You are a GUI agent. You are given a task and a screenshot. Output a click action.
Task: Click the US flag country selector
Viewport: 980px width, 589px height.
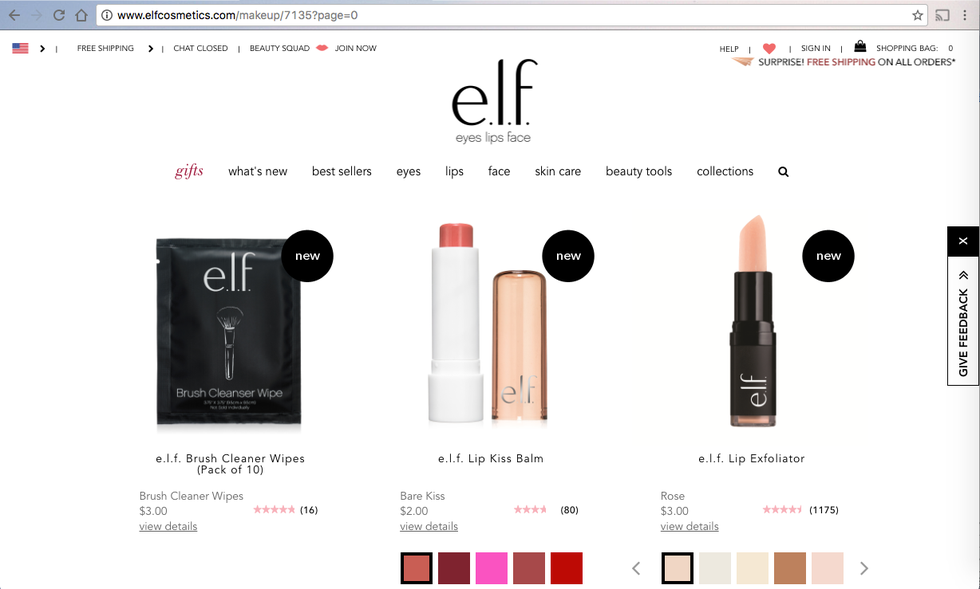click(x=20, y=48)
